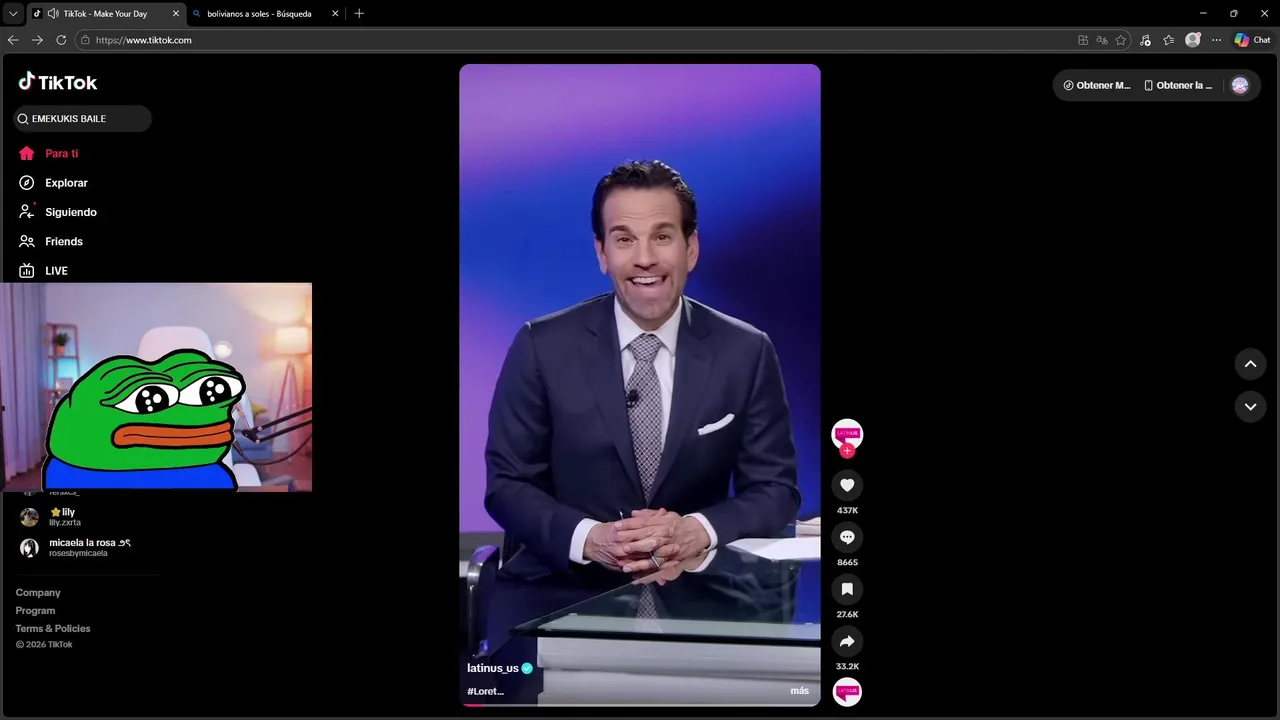Mute tab via the speaker icon
1280x720 pixels.
(52, 14)
